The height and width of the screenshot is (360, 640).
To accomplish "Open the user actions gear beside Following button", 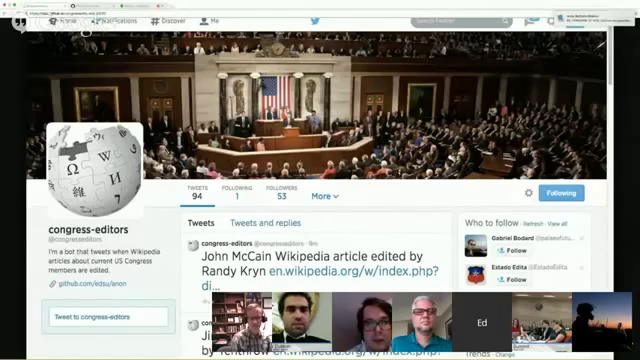I will tap(529, 193).
